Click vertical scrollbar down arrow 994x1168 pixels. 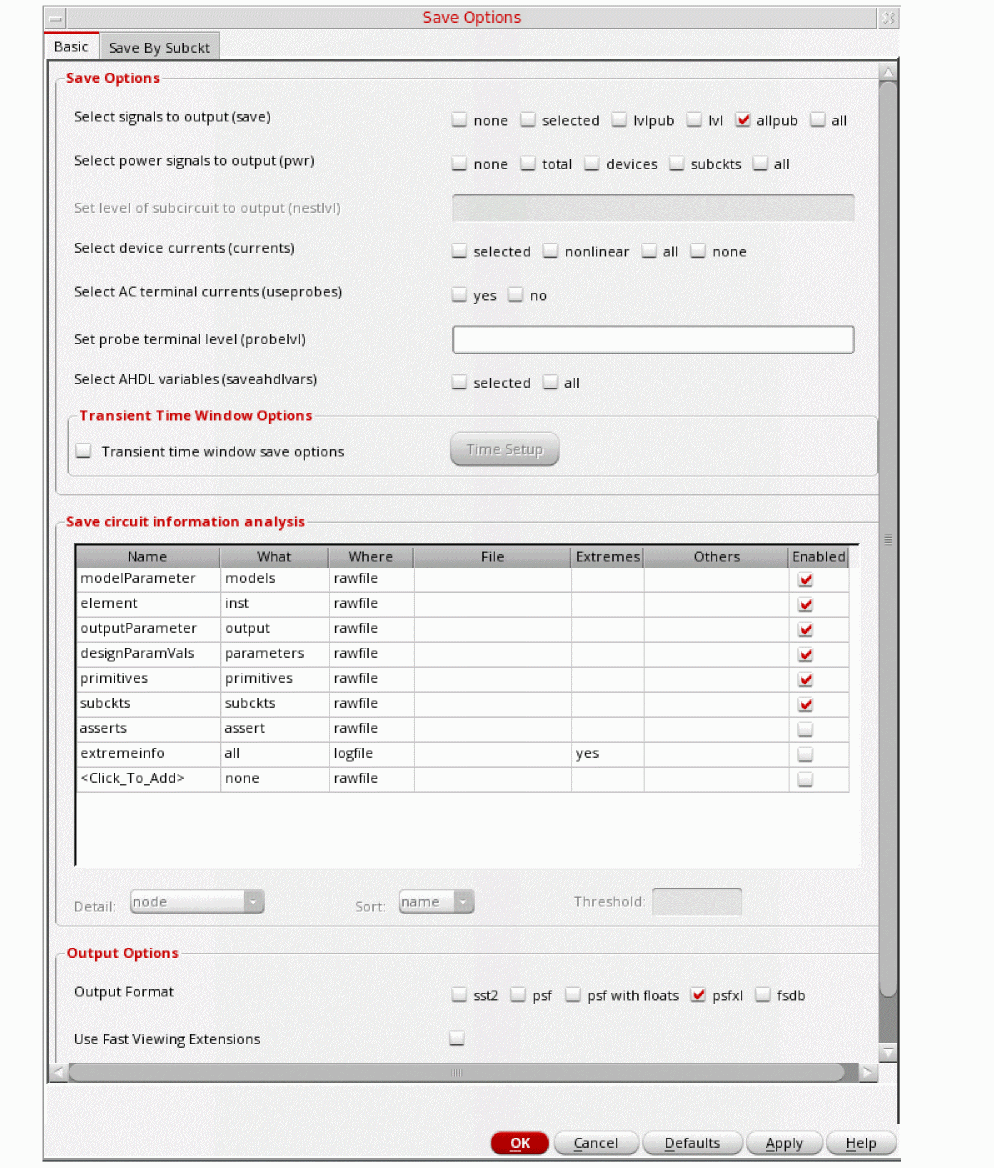click(887, 1053)
